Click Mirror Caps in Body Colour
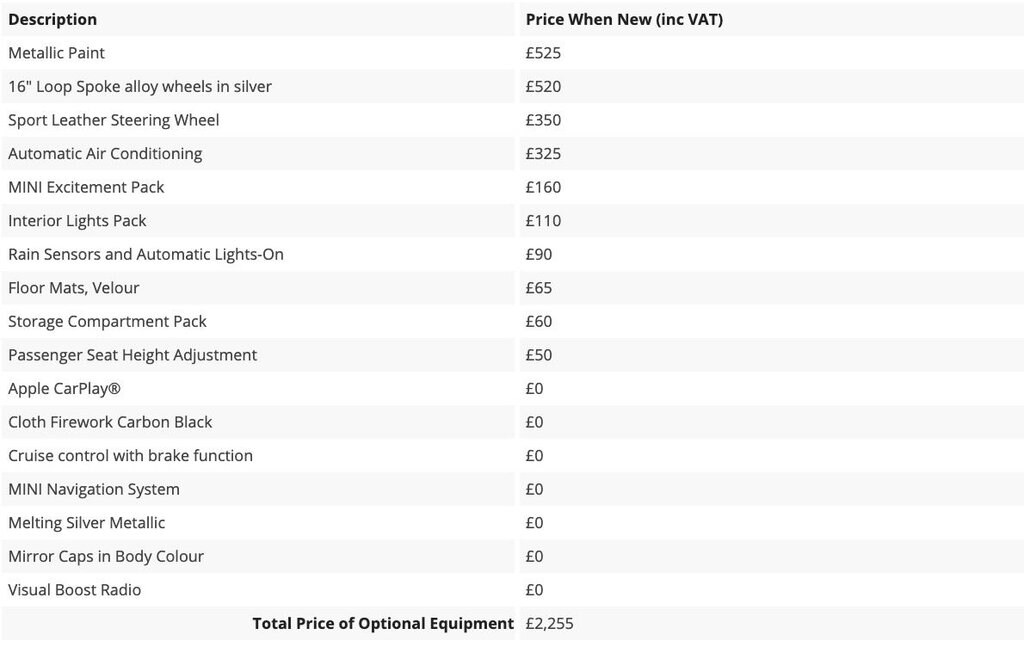The image size is (1024, 671). point(106,556)
